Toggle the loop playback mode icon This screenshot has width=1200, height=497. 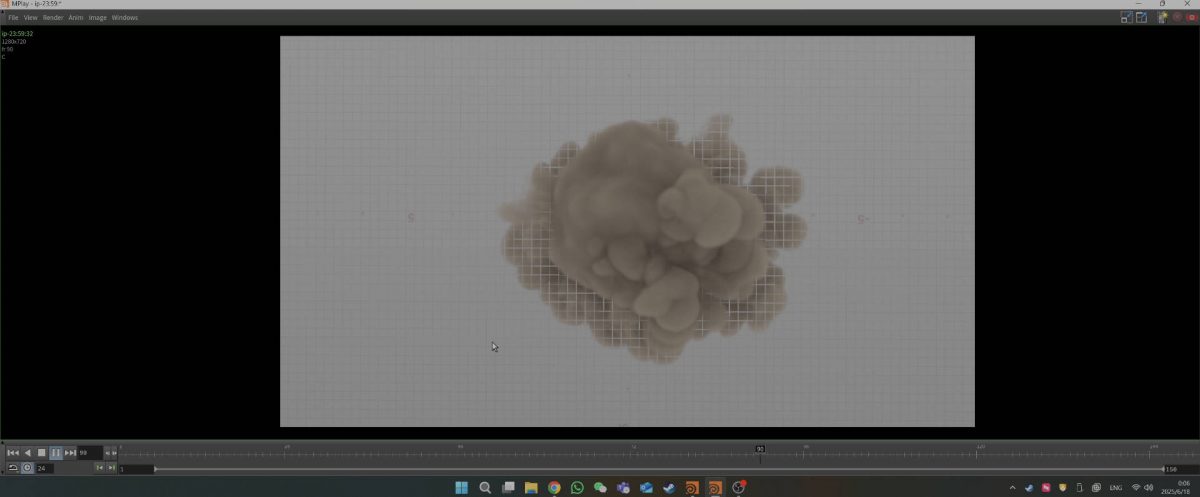pos(13,468)
